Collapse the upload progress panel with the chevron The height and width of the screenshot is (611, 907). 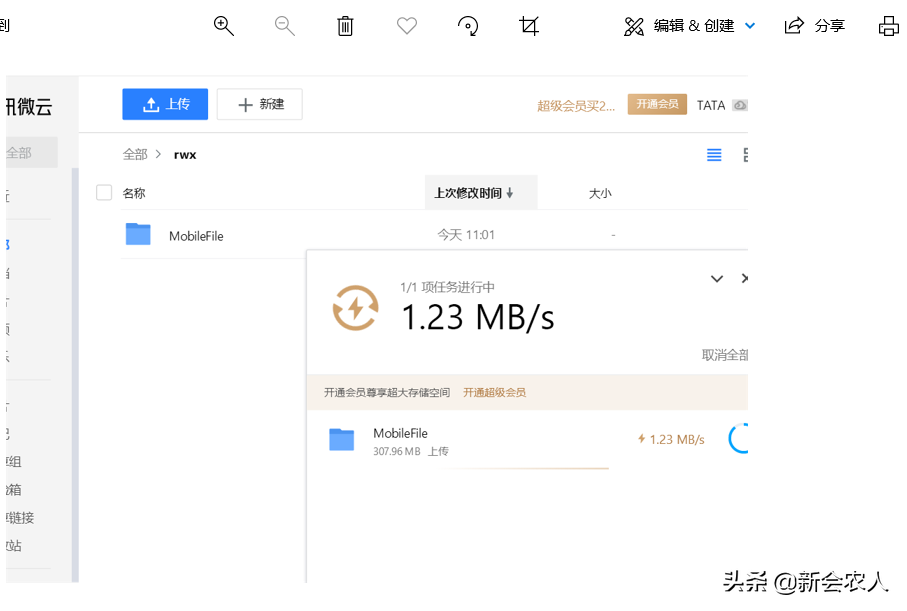click(716, 279)
